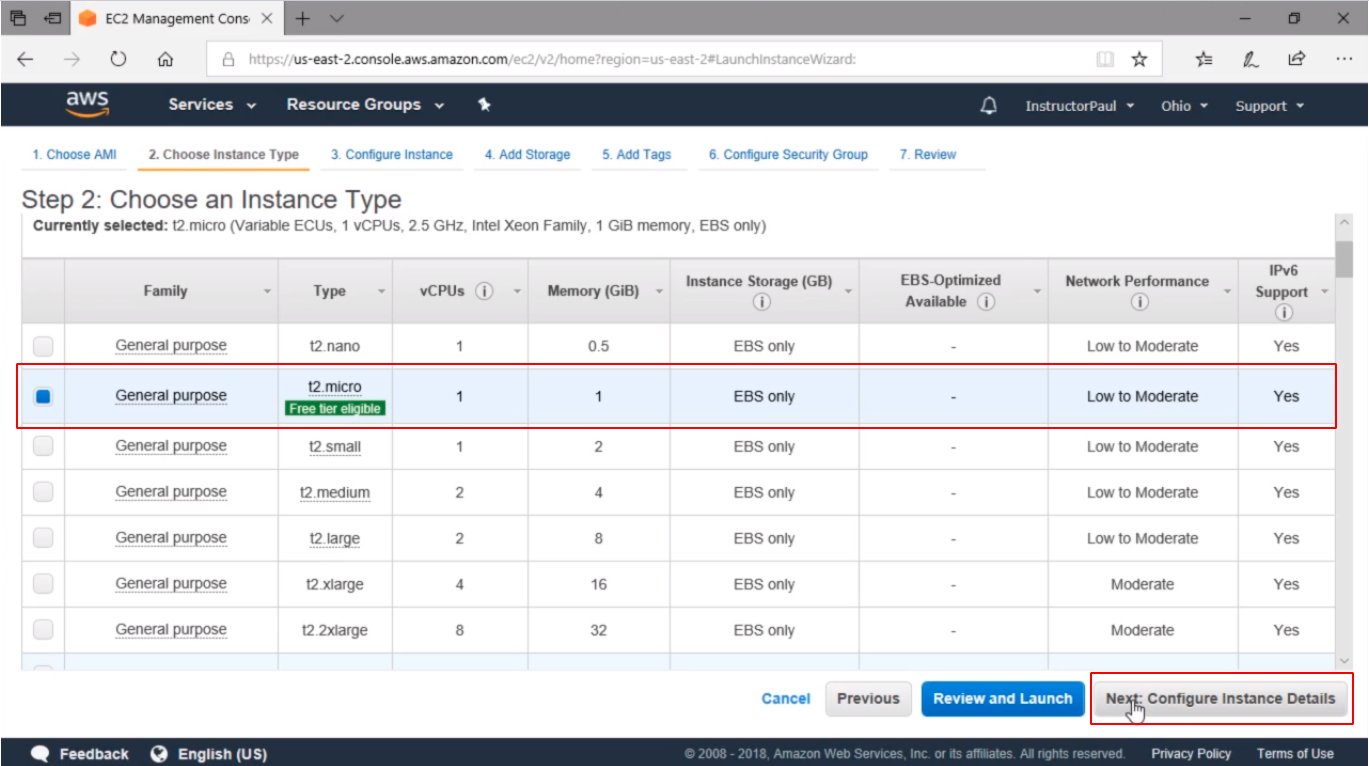The width and height of the screenshot is (1369, 766).
Task: Open the Resource Groups dropdown
Action: pos(365,104)
